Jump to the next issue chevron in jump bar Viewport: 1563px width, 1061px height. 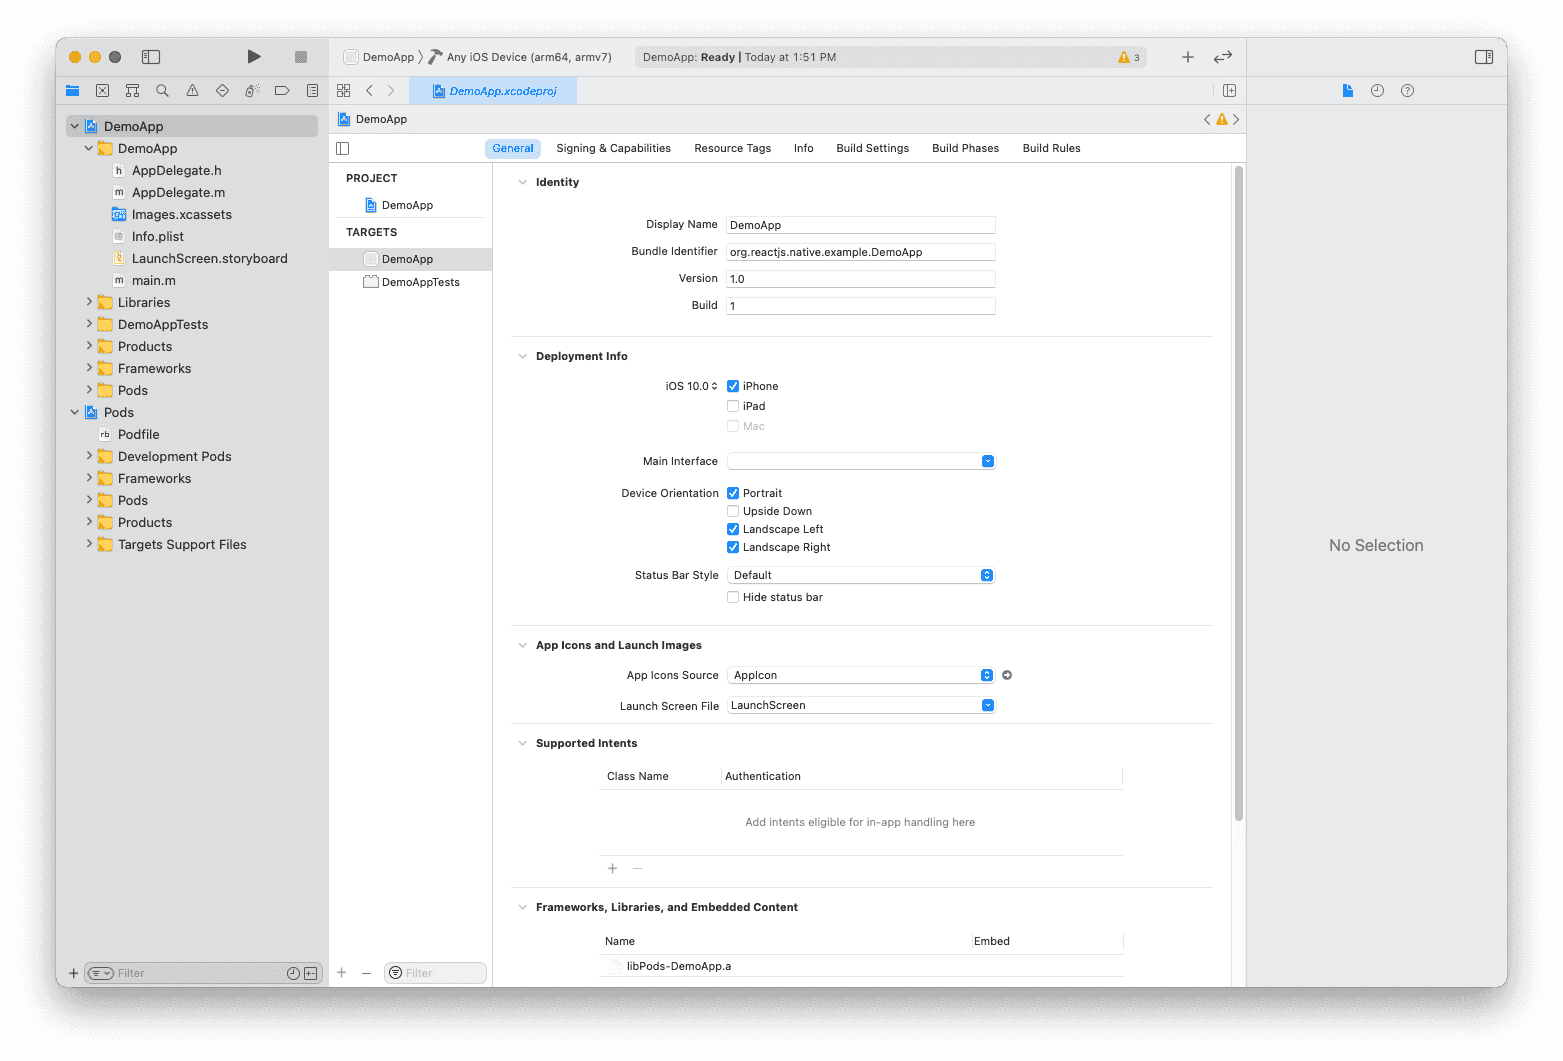[1236, 119]
